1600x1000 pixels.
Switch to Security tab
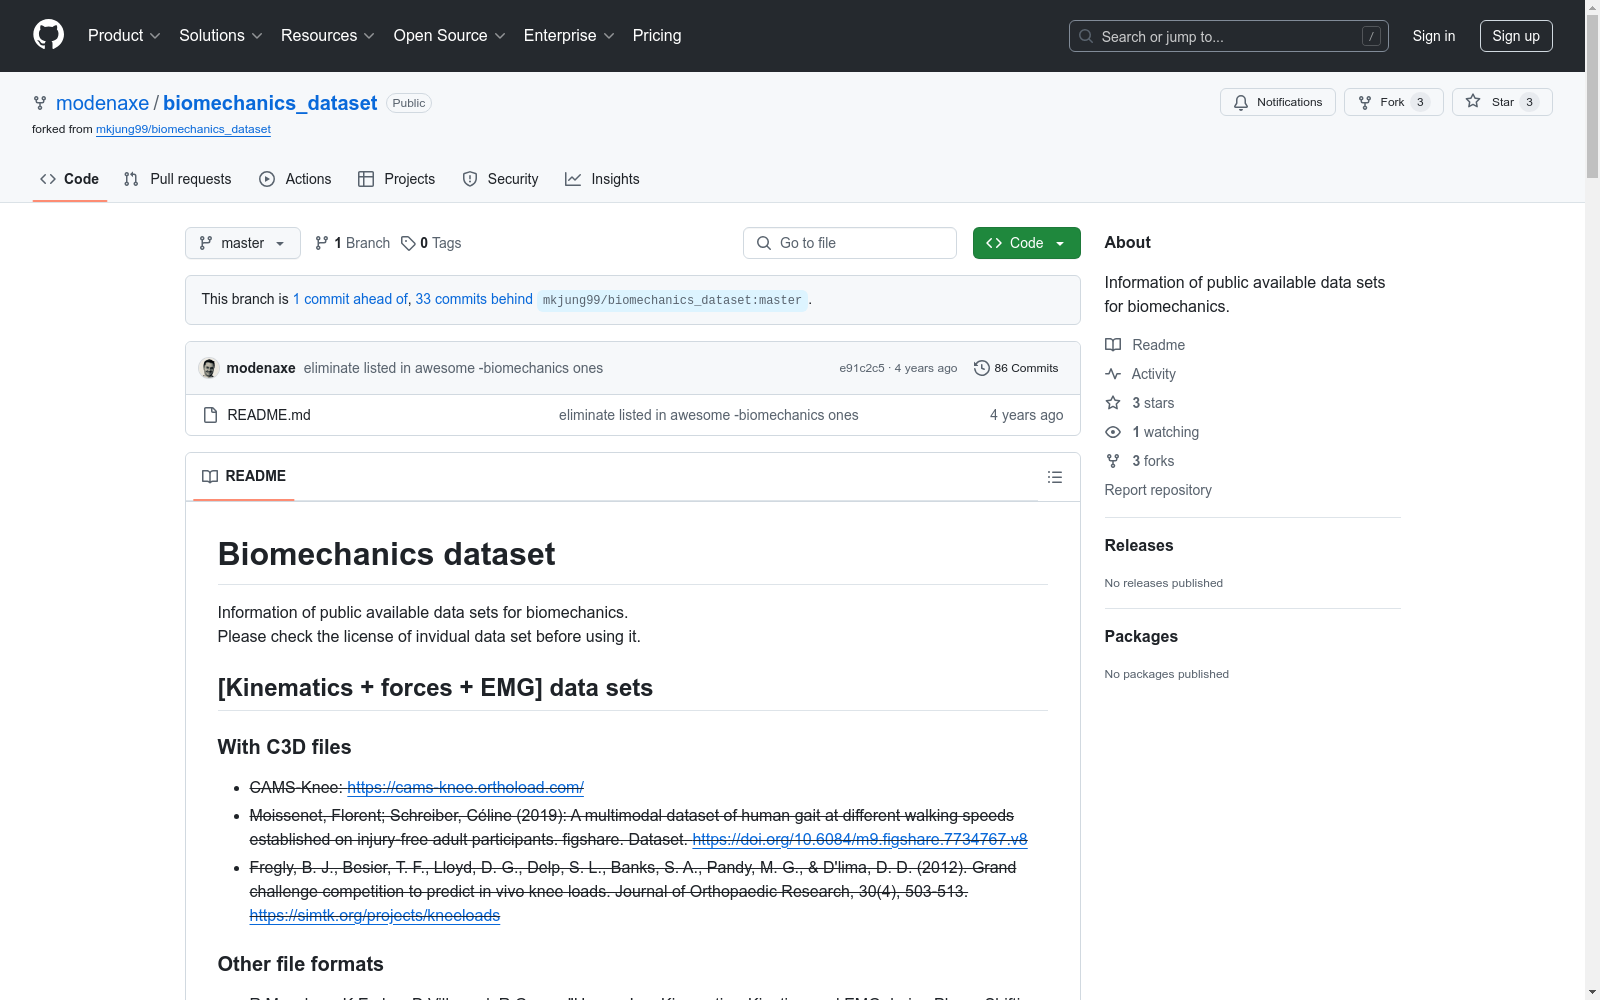tap(501, 179)
